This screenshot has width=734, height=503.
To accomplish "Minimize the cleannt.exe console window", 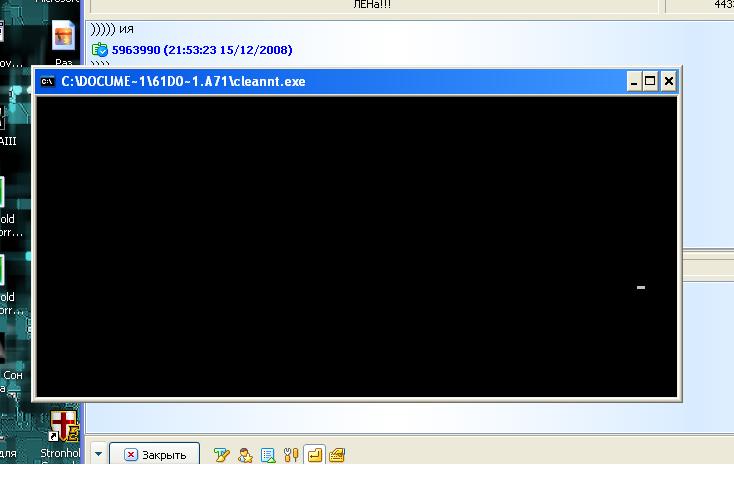I will pyautogui.click(x=634, y=82).
